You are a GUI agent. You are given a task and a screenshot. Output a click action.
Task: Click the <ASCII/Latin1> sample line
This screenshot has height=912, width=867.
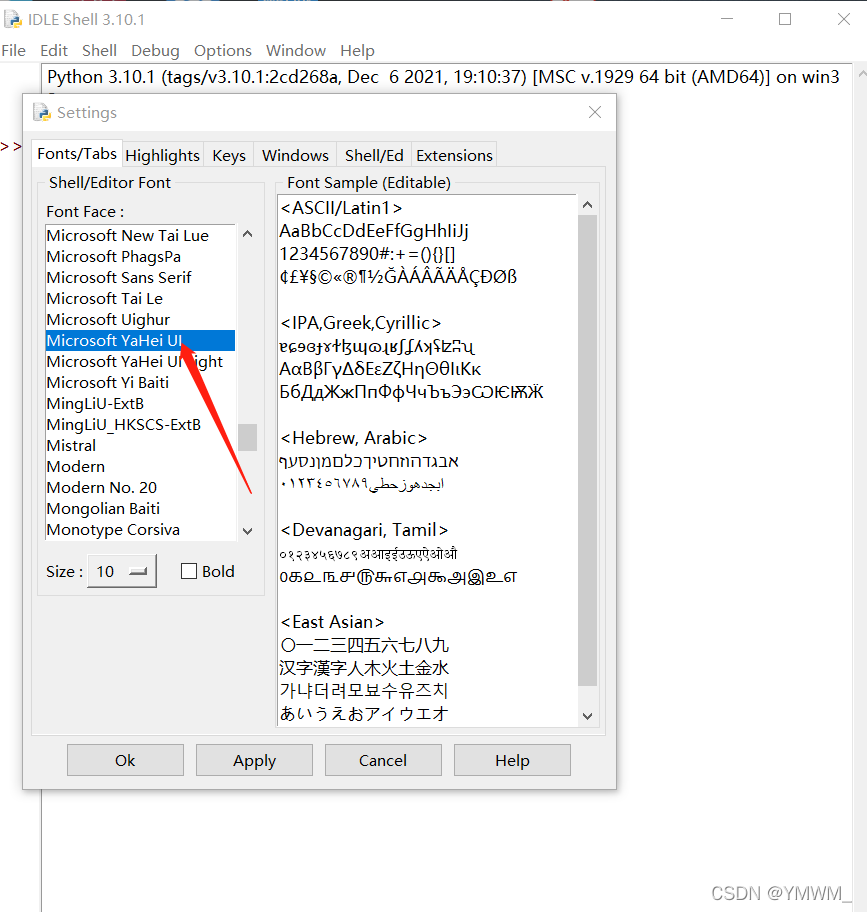pyautogui.click(x=341, y=208)
